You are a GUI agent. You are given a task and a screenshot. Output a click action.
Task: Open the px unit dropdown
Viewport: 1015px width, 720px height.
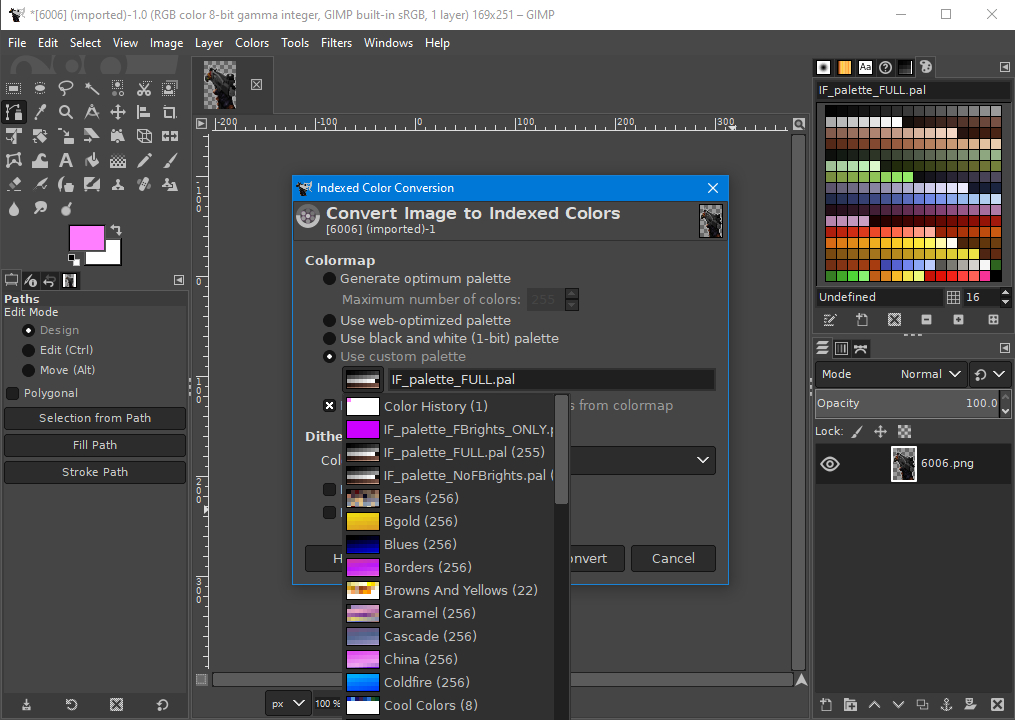tap(289, 704)
